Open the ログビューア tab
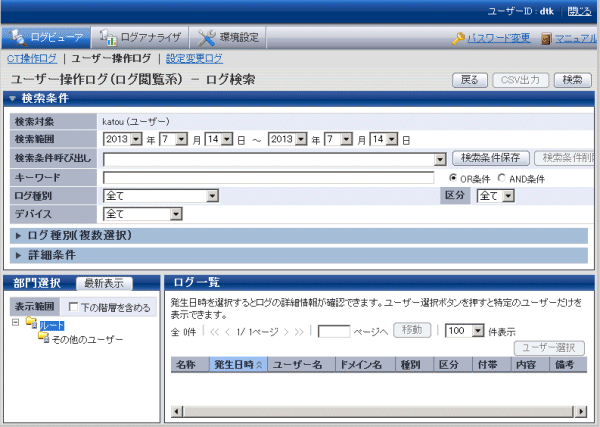 point(46,37)
